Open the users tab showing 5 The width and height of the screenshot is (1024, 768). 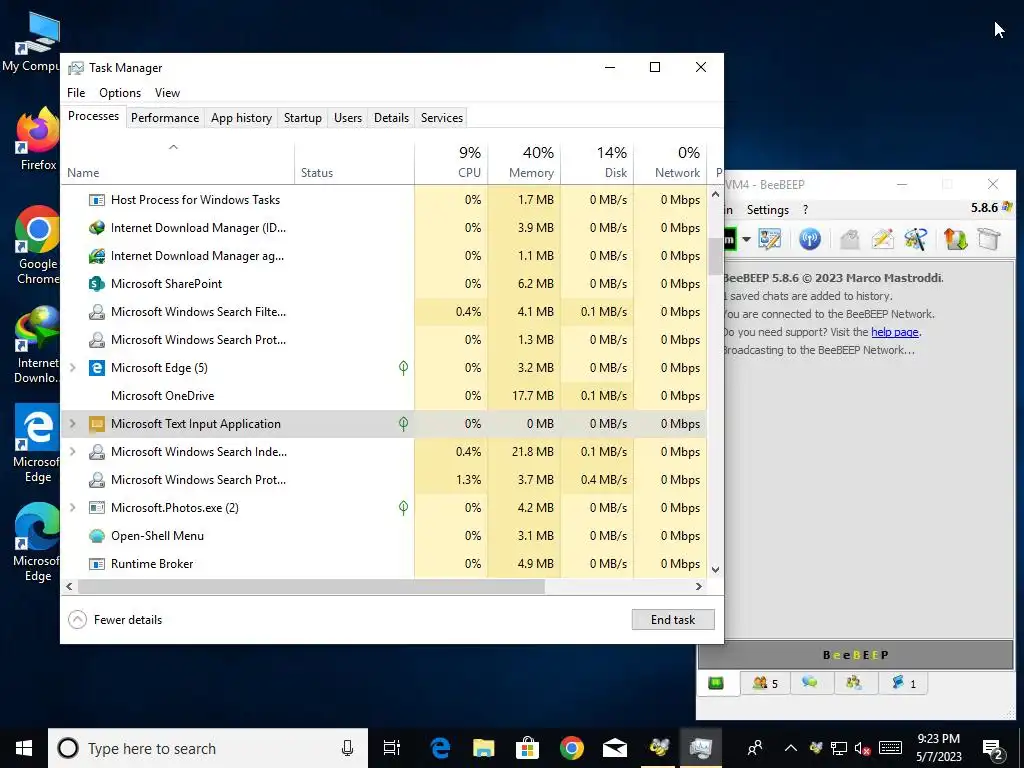point(765,683)
